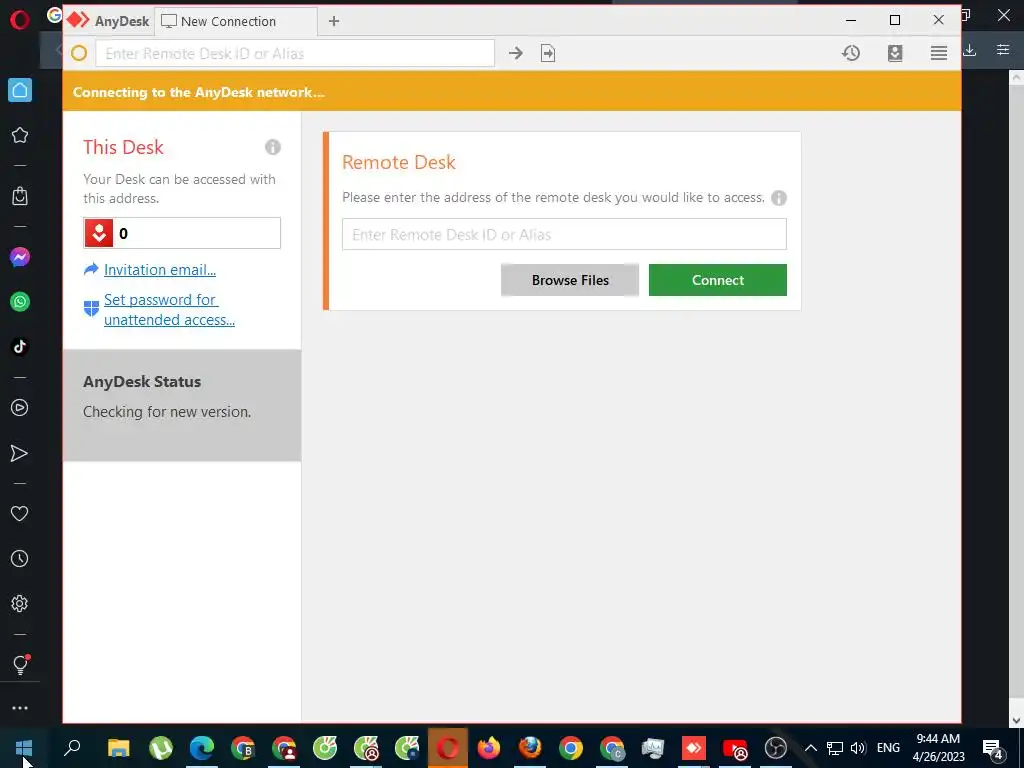Click the lightbulb tips icon in Opera sidebar
This screenshot has height=768, width=1024.
[x=20, y=664]
